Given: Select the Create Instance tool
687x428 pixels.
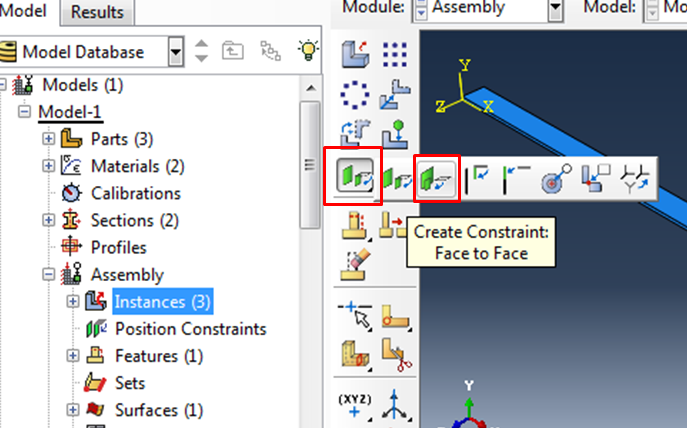Looking at the screenshot, I should (x=355, y=54).
